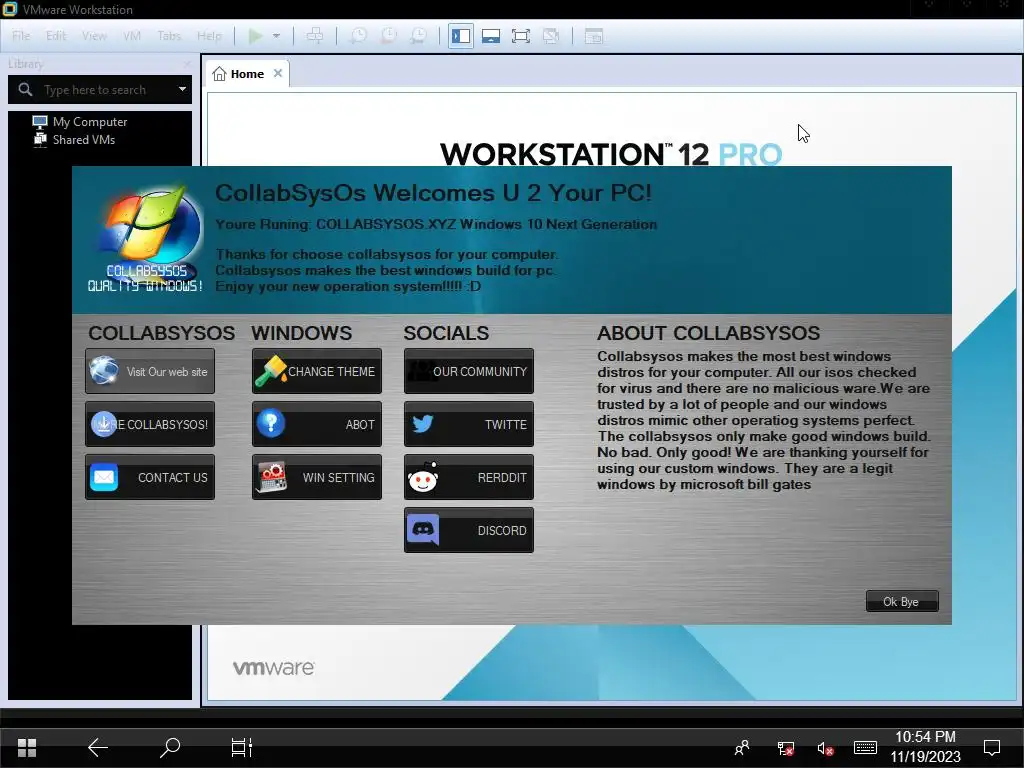Click the unity mode toolbar icon

pos(551,36)
